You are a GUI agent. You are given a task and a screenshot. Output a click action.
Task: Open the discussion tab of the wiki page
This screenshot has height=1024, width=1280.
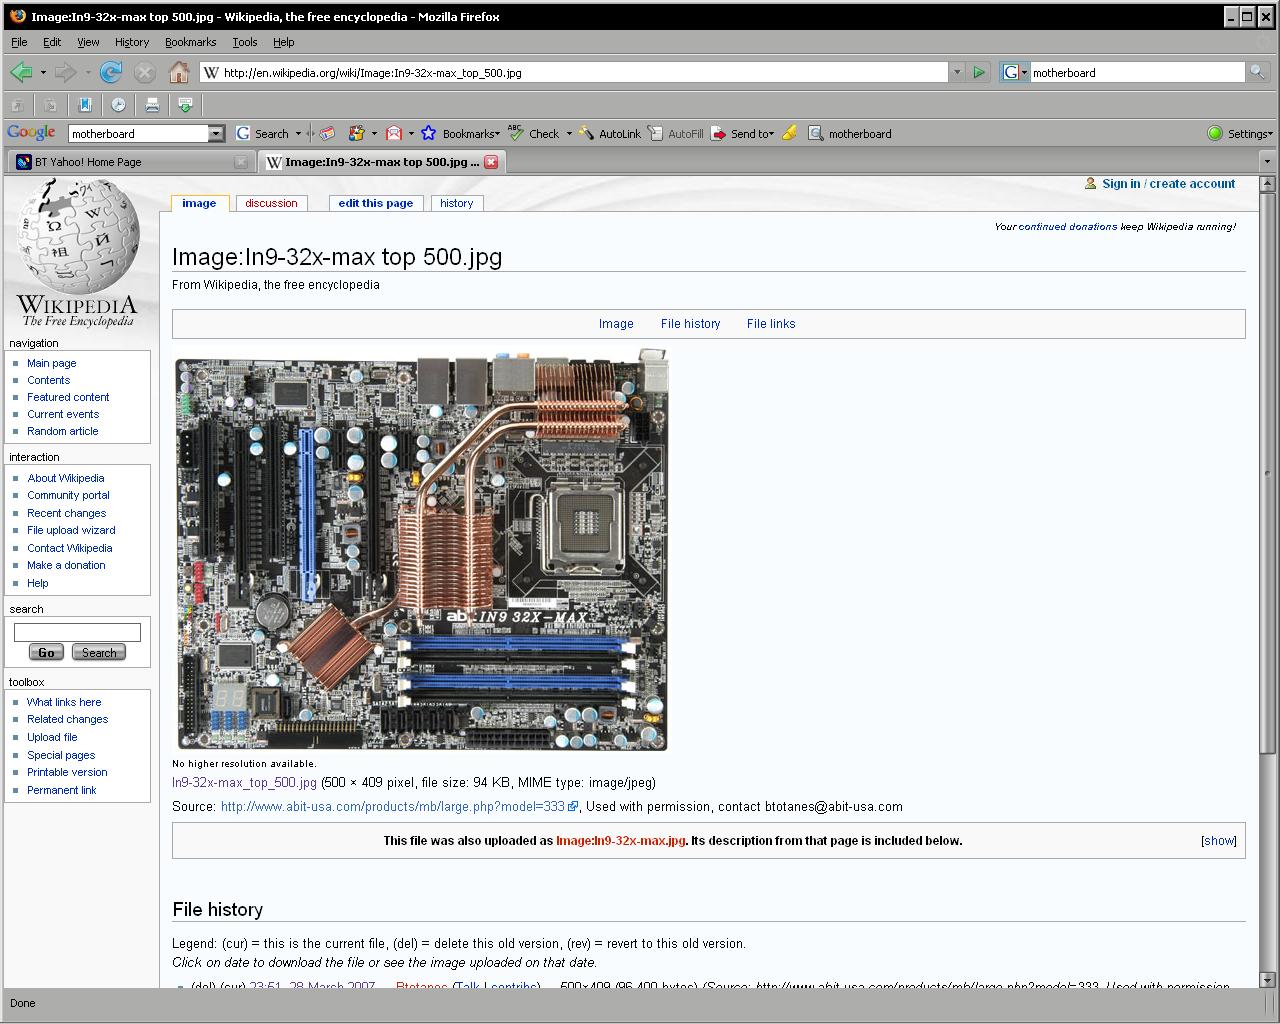271,203
